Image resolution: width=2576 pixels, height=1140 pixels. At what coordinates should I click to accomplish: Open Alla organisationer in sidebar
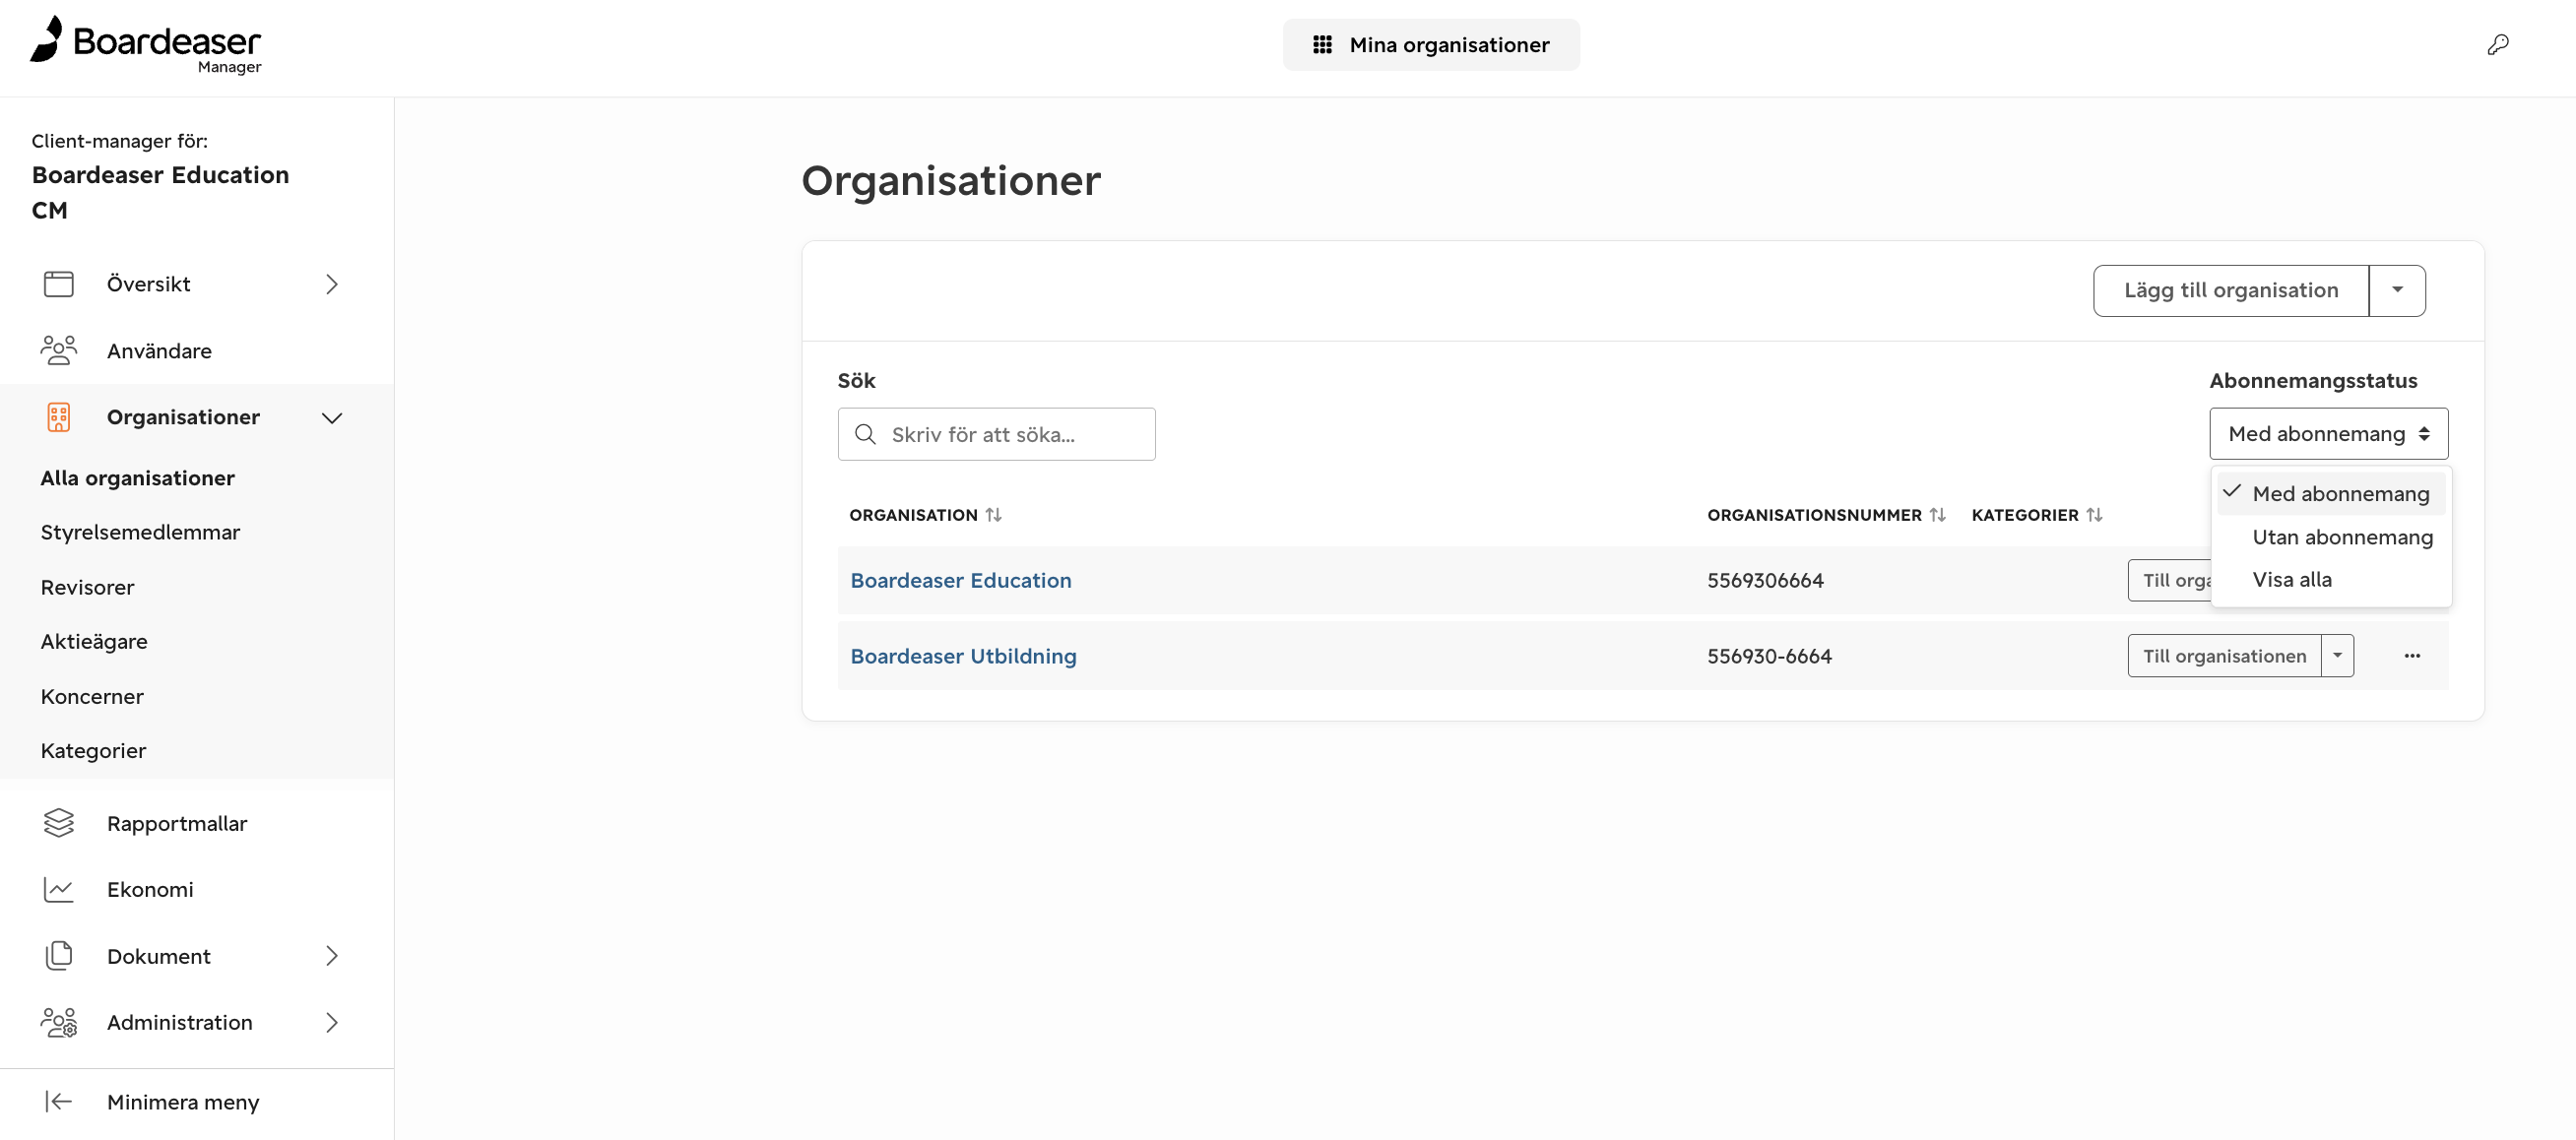coord(138,478)
